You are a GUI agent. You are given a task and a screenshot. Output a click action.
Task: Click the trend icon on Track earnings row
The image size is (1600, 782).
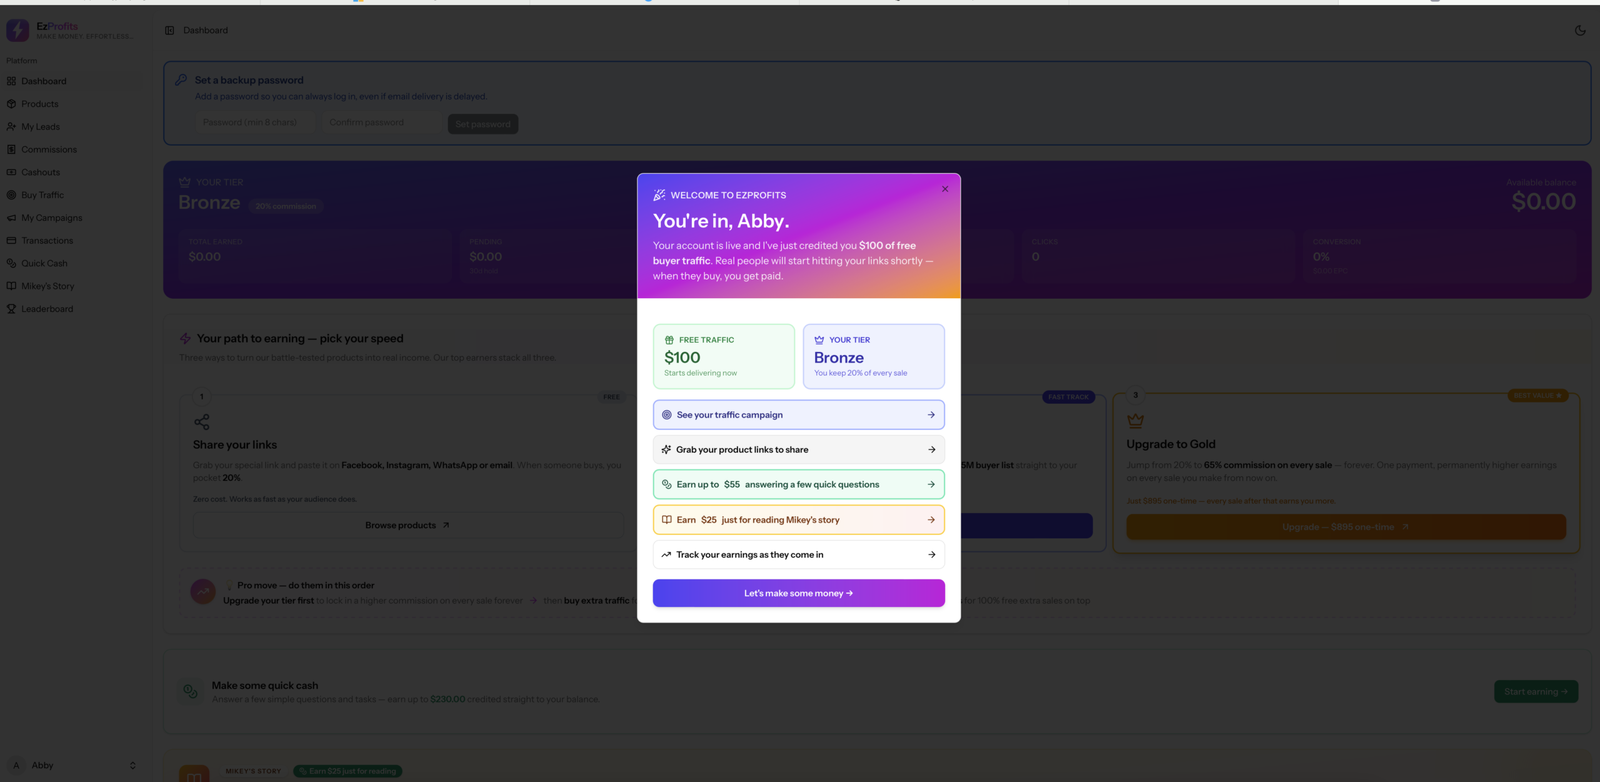(x=666, y=555)
